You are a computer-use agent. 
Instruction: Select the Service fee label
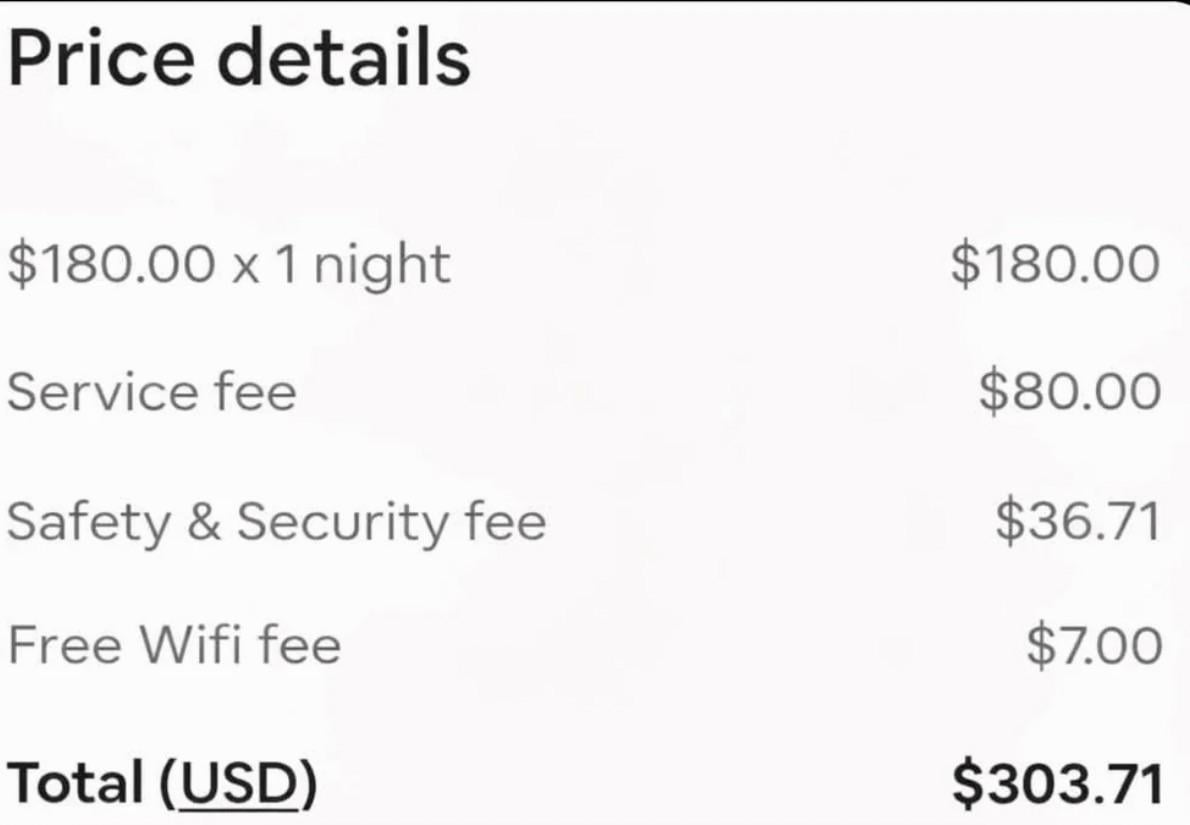(152, 391)
